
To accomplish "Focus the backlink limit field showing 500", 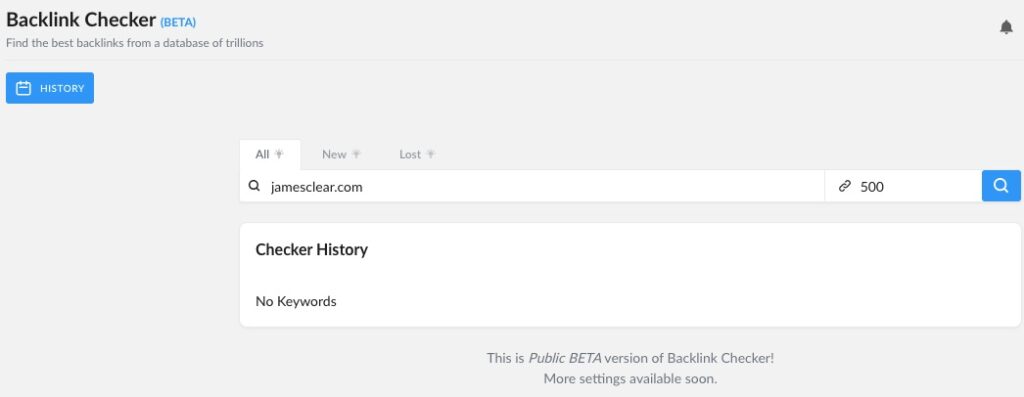I will [904, 187].
